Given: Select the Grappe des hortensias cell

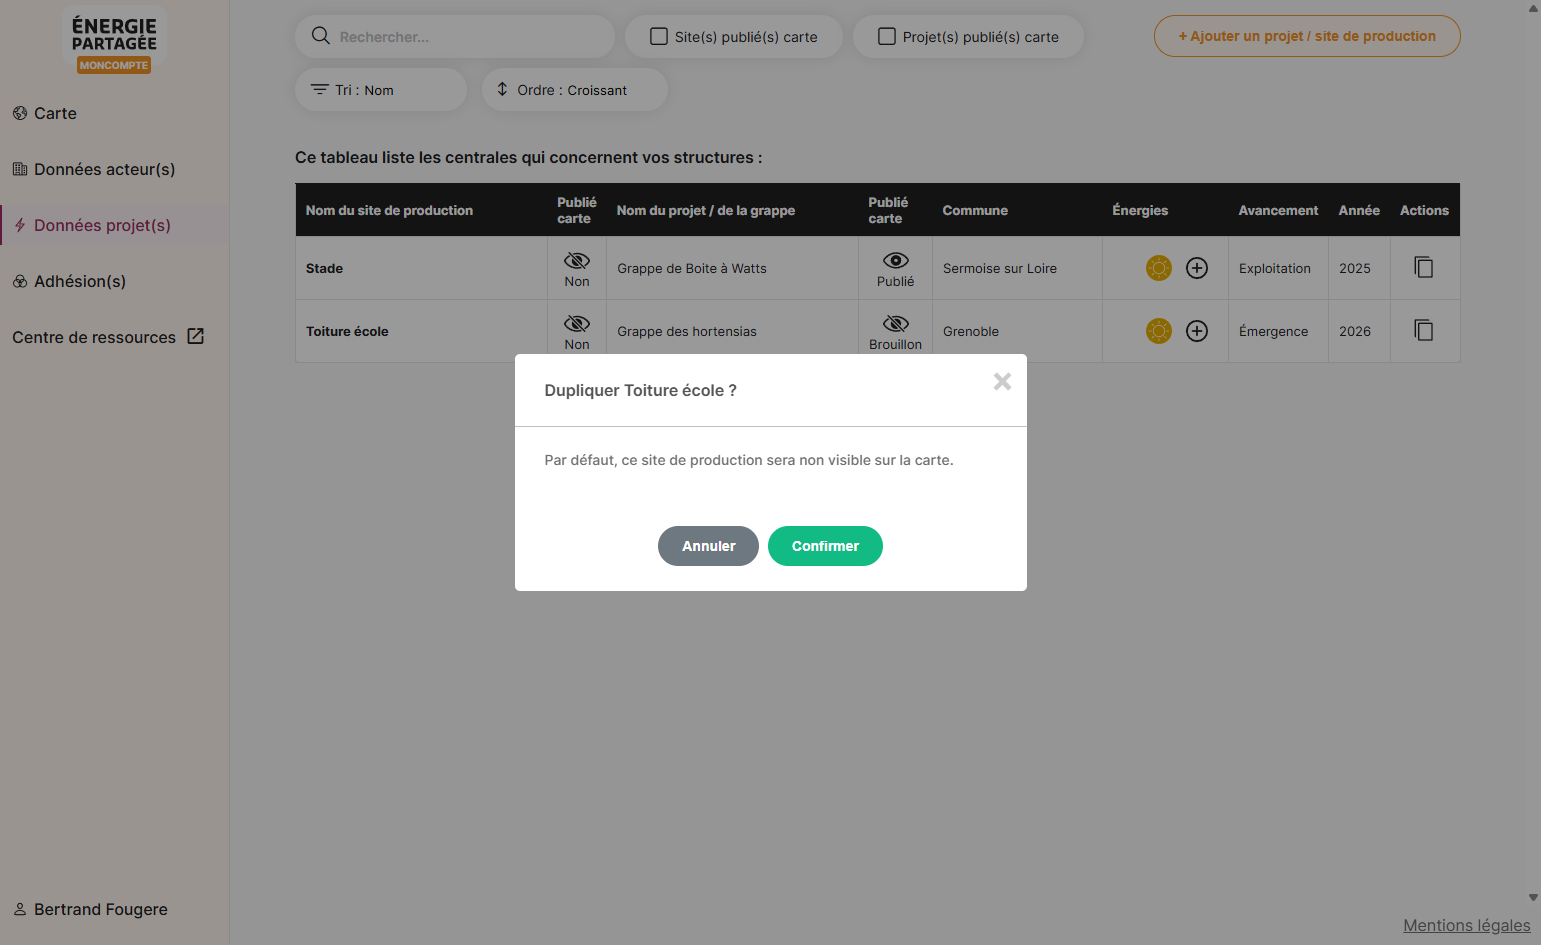Looking at the screenshot, I should (x=732, y=331).
